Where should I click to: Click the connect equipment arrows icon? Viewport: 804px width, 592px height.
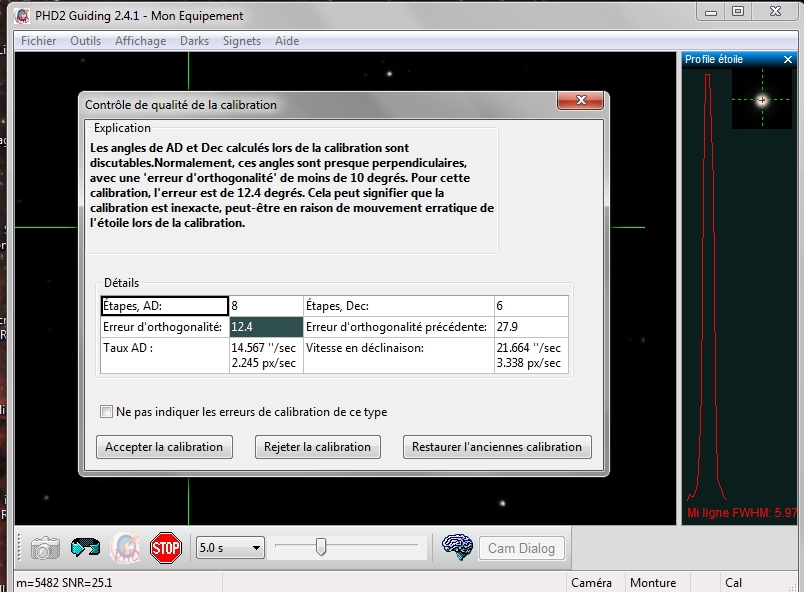(85, 548)
